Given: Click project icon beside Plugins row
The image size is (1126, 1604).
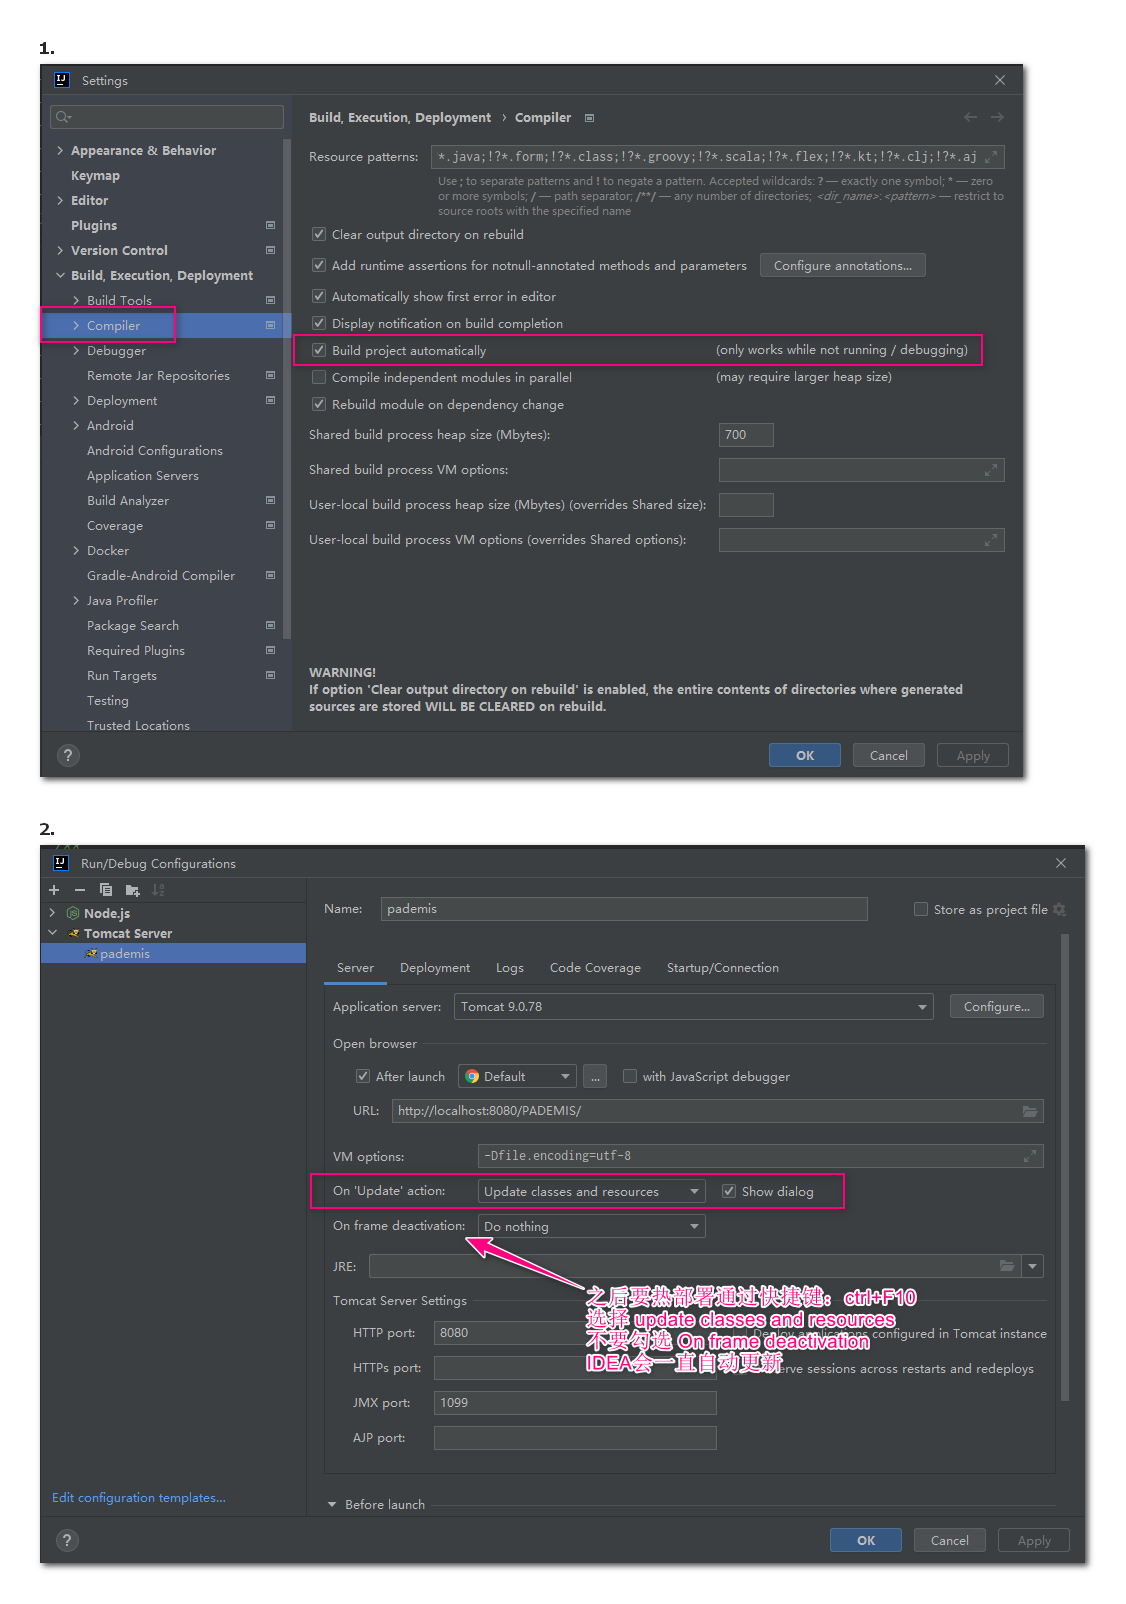Looking at the screenshot, I should [x=270, y=225].
